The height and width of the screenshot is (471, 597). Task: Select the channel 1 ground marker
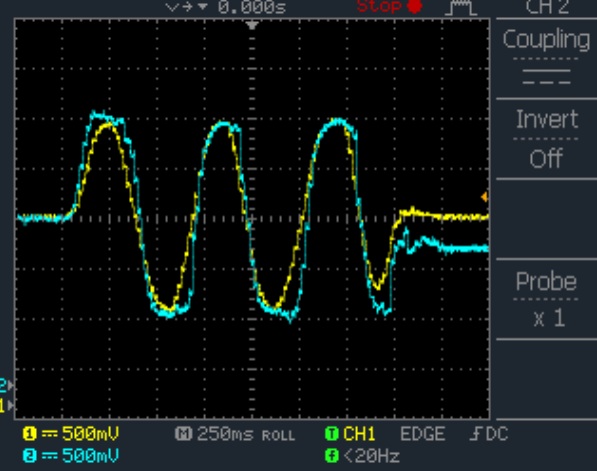pyautogui.click(x=6, y=406)
